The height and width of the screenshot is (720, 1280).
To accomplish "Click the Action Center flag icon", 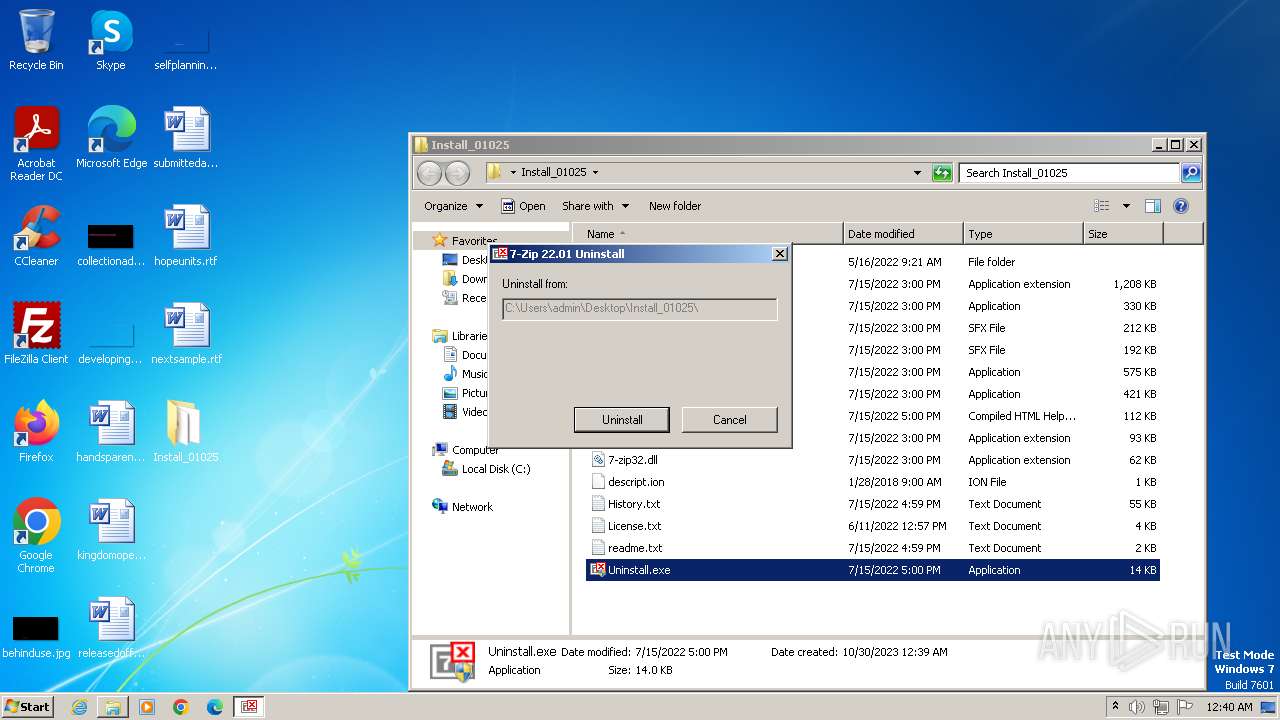I will 1186,707.
